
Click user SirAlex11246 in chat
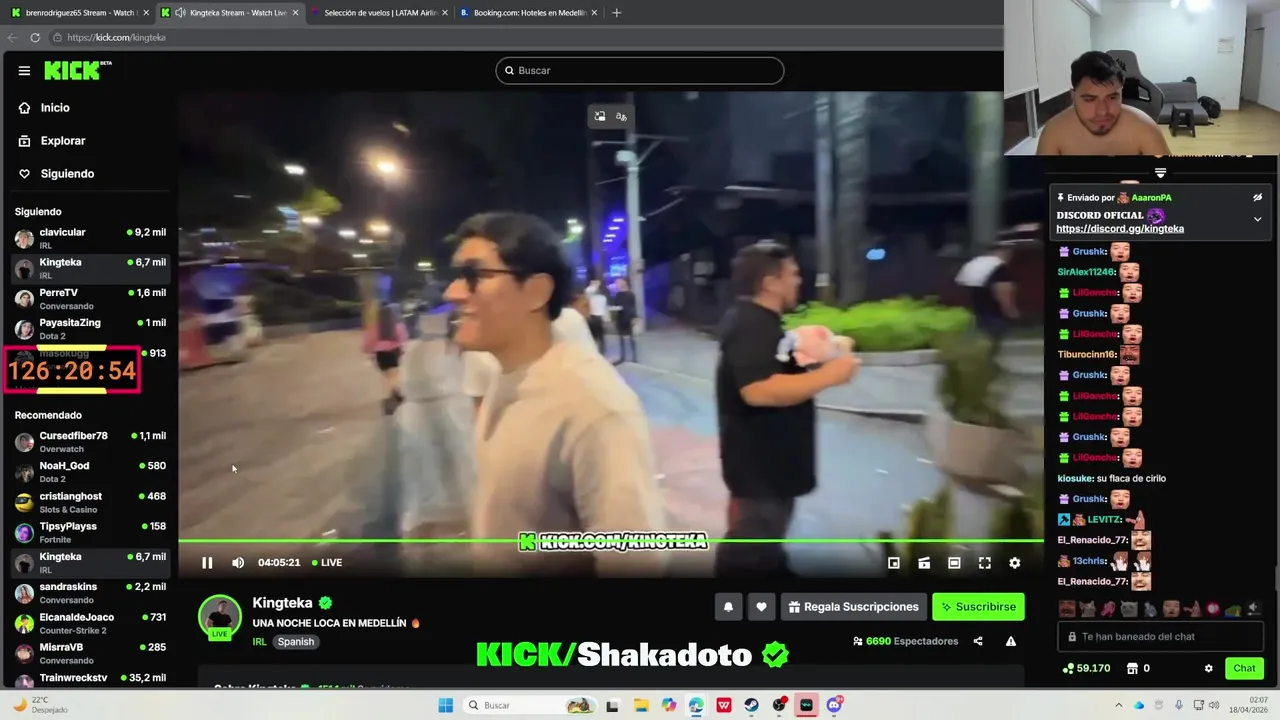[x=1086, y=272]
